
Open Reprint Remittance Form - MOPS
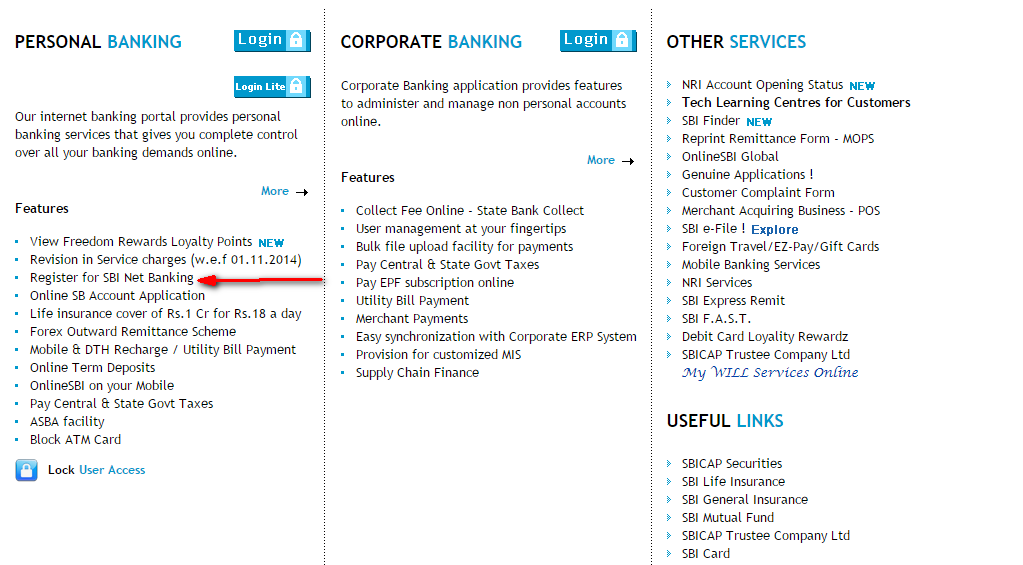point(778,139)
